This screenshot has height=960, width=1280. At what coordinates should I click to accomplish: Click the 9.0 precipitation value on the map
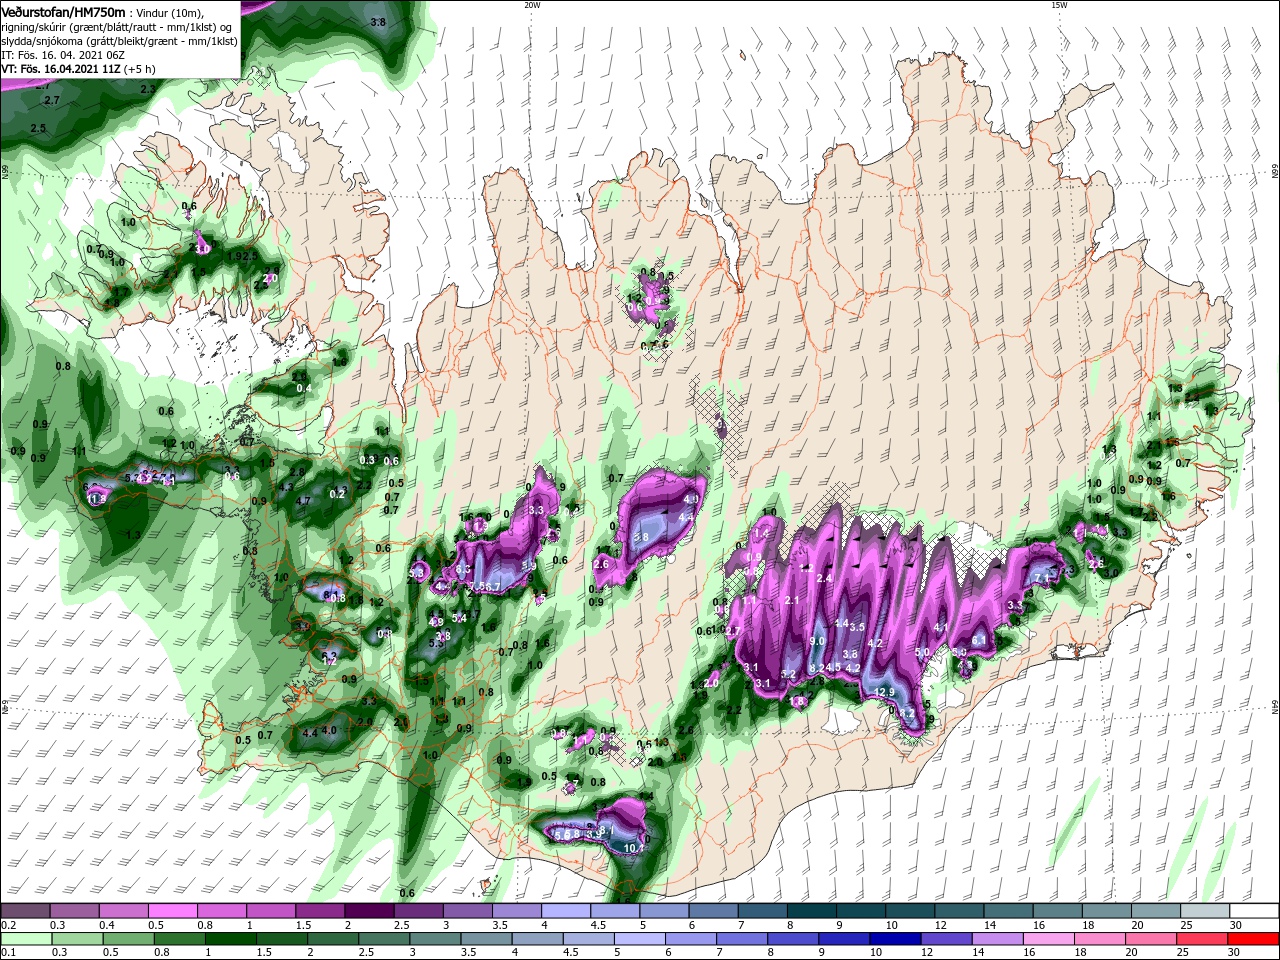(817, 641)
